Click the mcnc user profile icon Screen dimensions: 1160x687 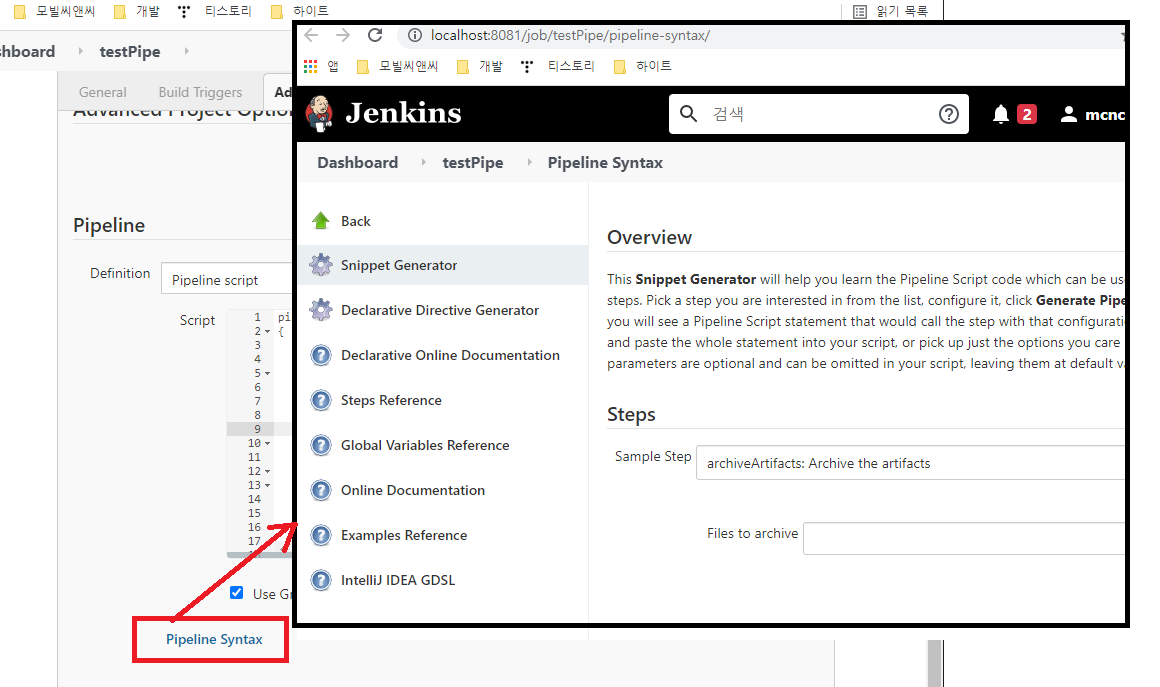[1068, 114]
